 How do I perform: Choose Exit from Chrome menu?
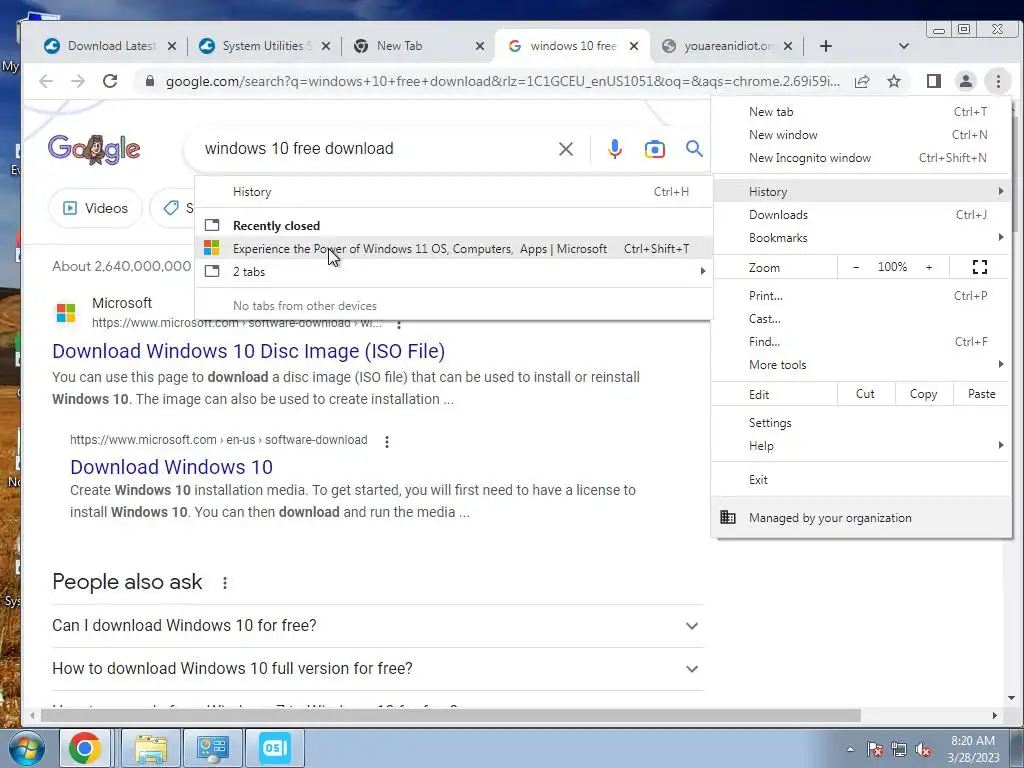pyautogui.click(x=861, y=479)
